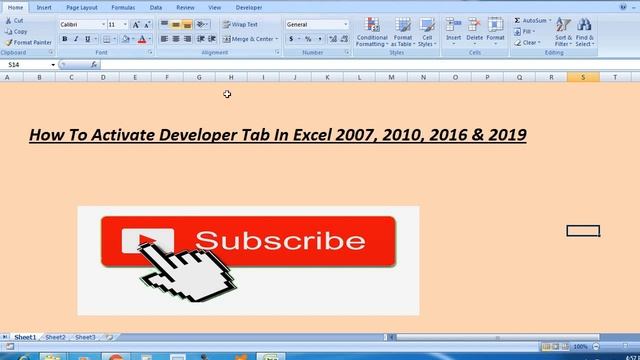Click the horizontal scrollbar track
This screenshot has height=360, width=640.
[497, 337]
